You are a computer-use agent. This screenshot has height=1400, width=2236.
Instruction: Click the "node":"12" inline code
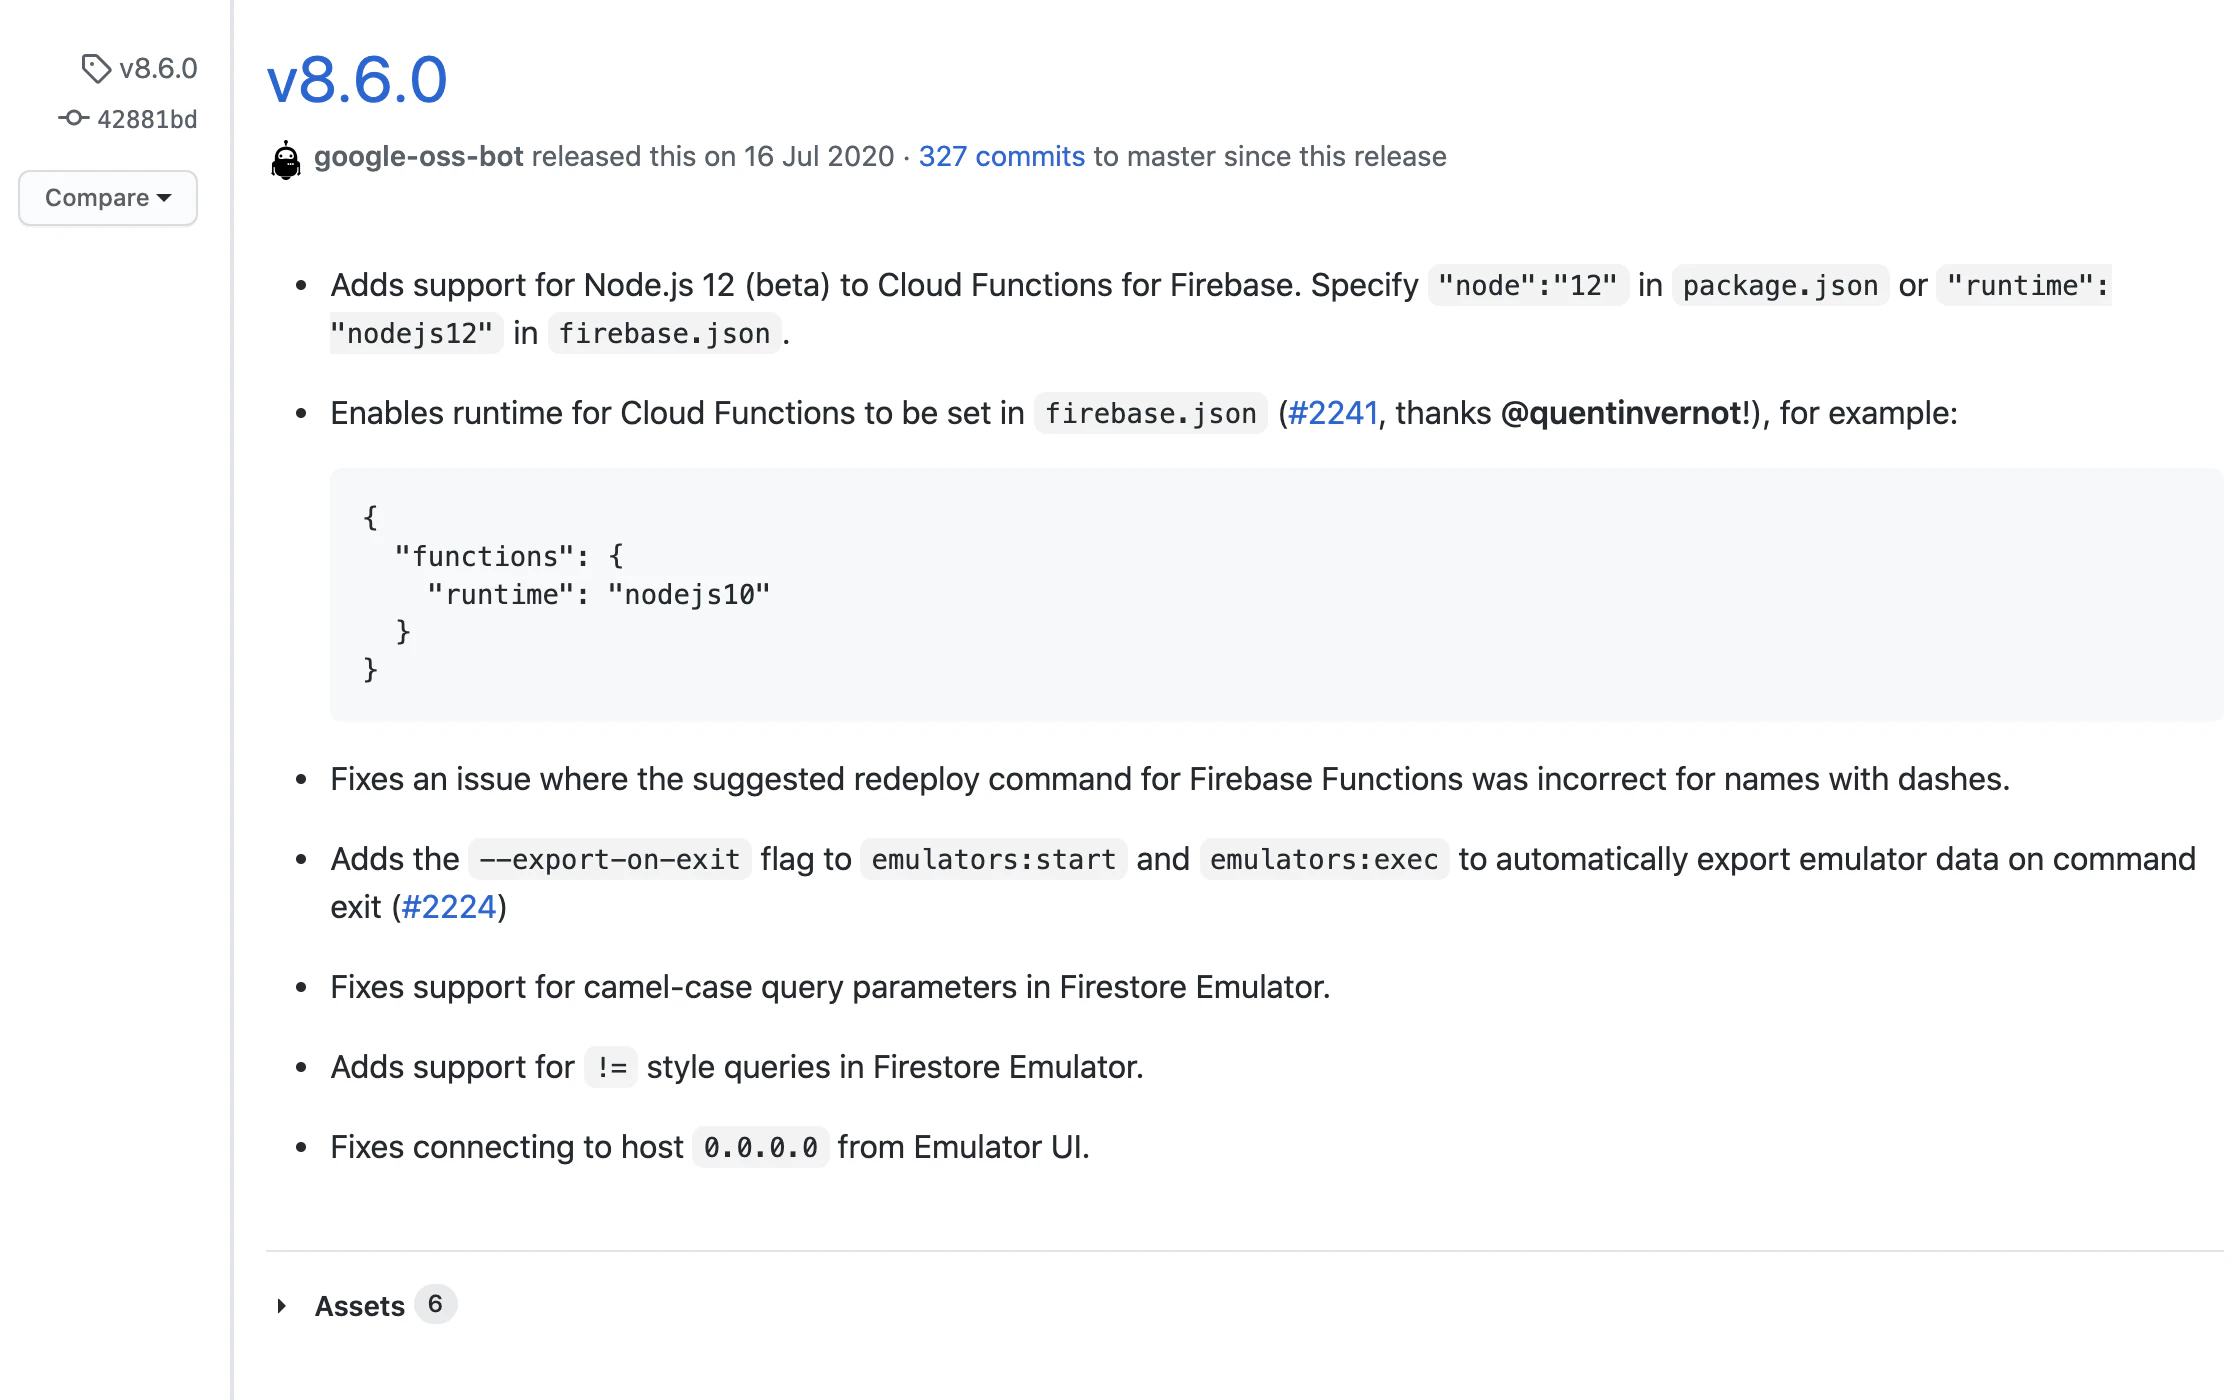point(1528,286)
